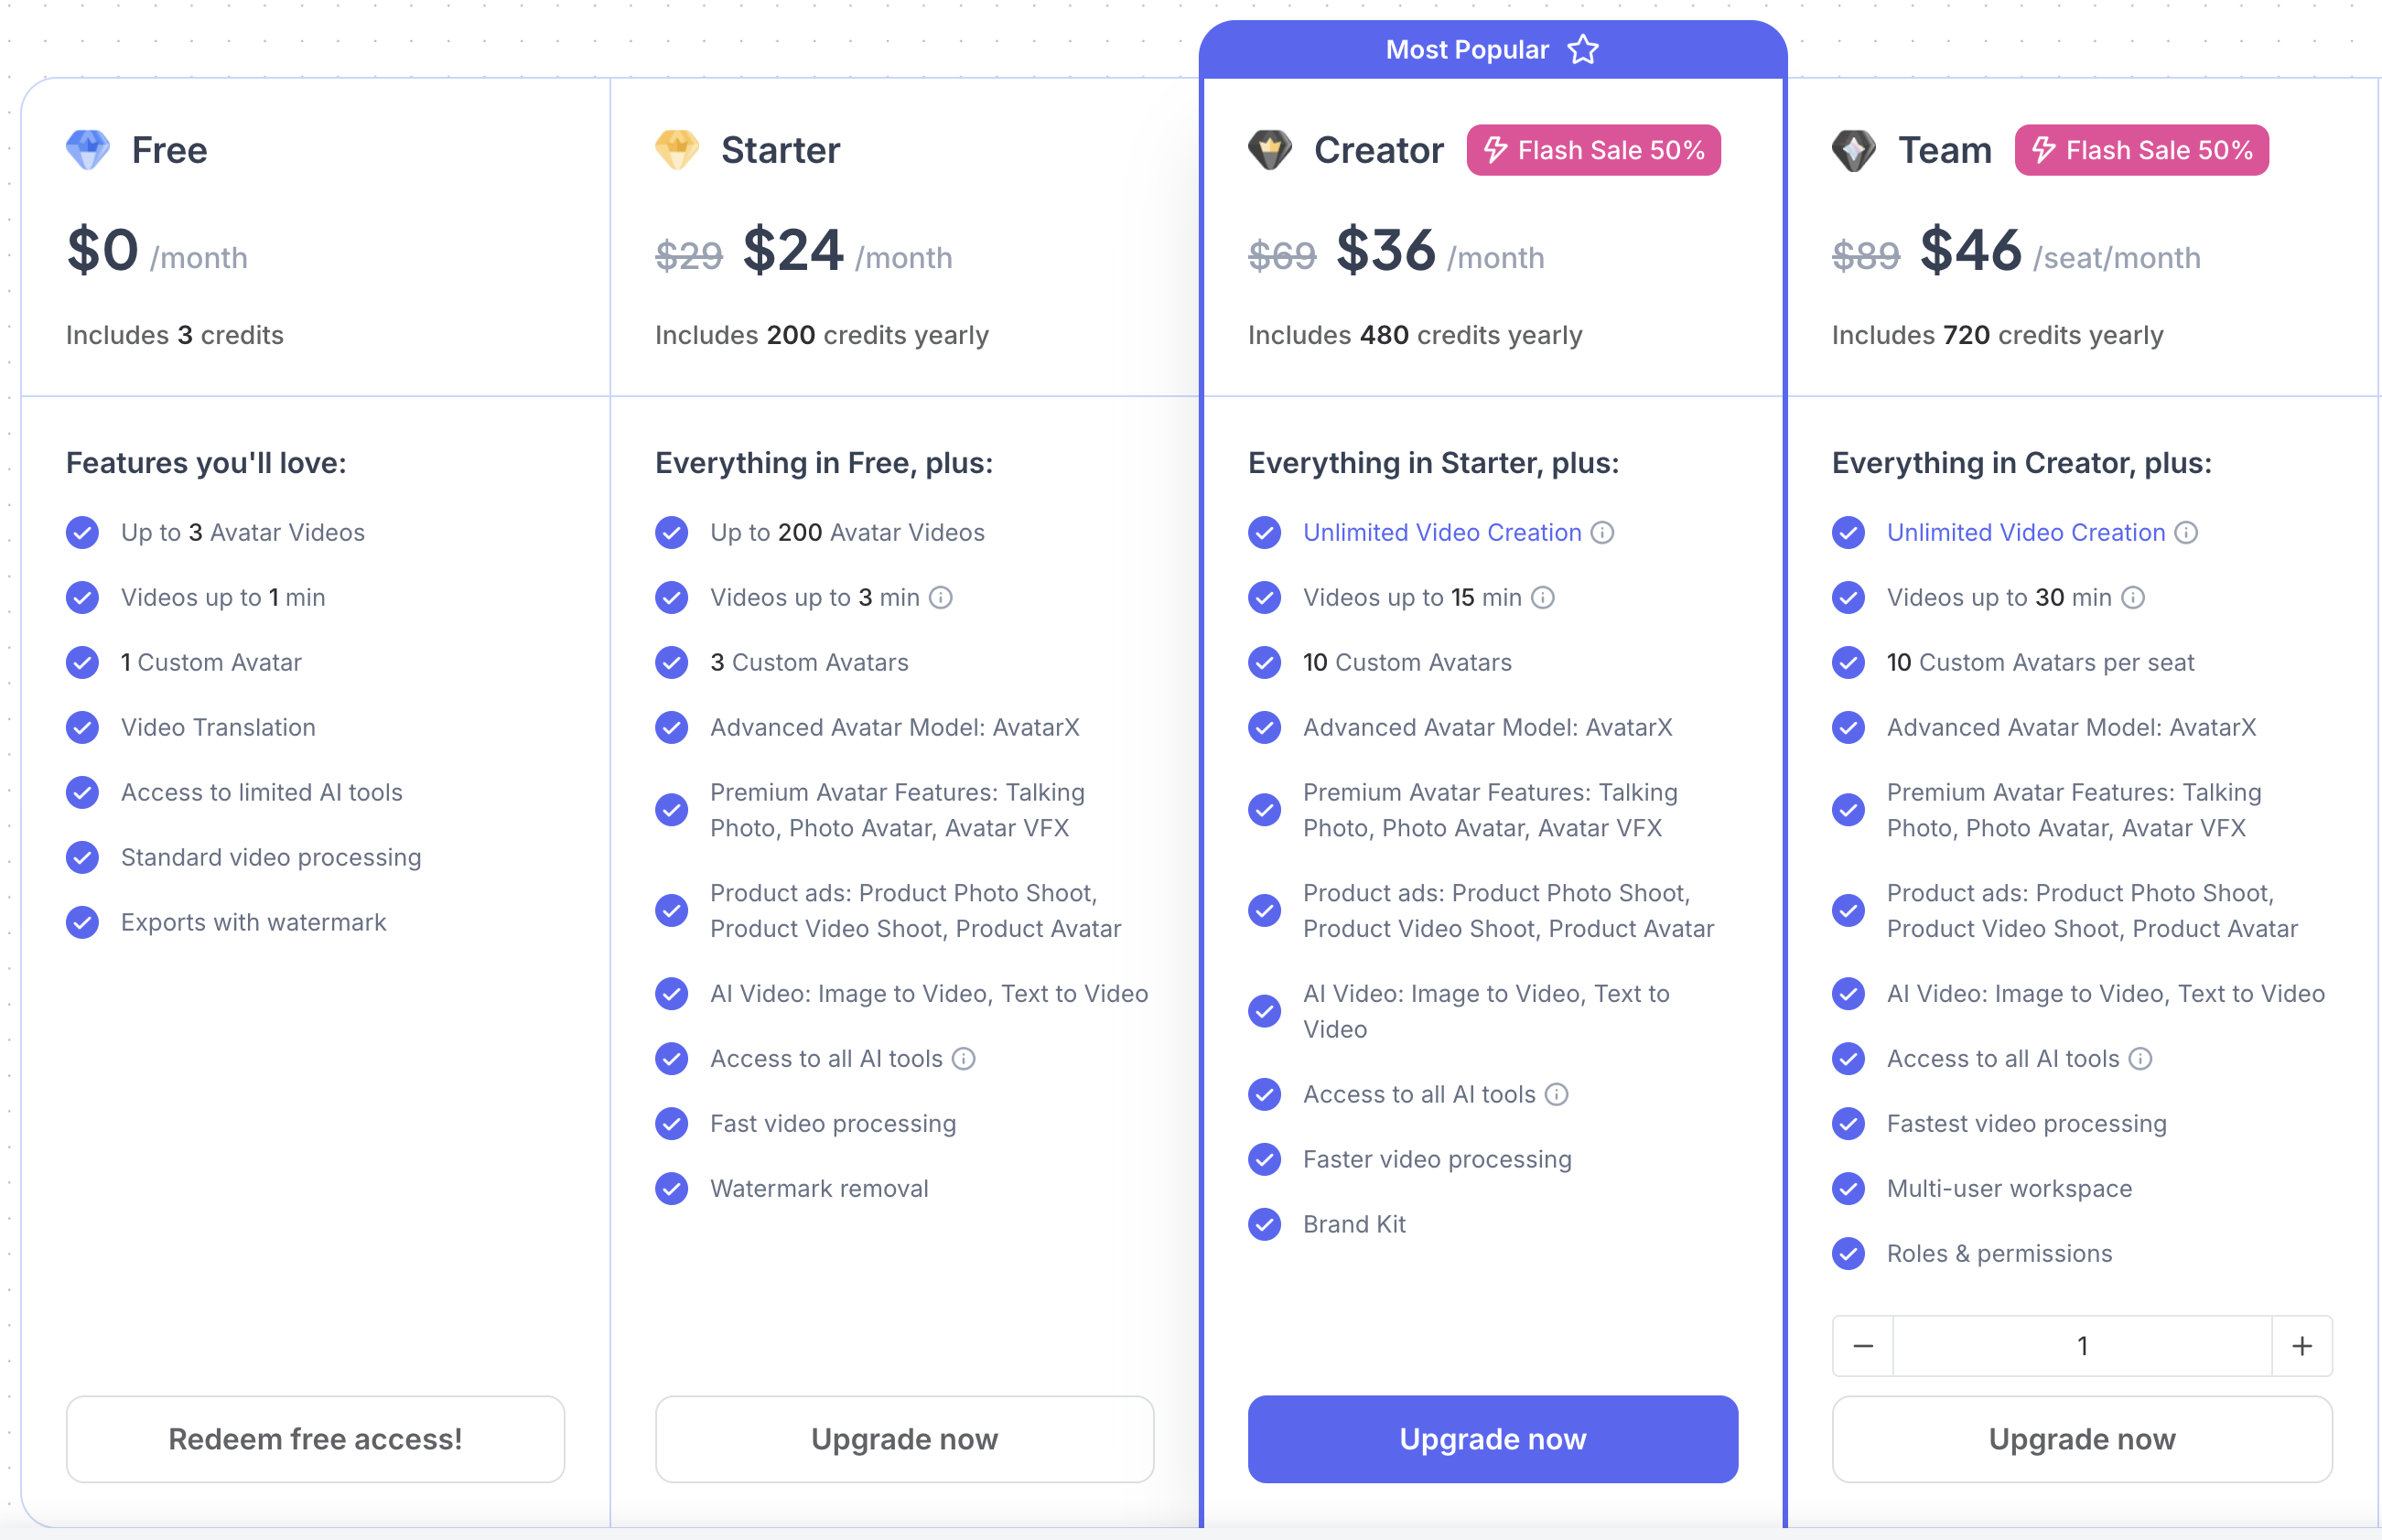Click the Creator Flash Sale 50% badge
2382x1540 pixels.
pos(1593,150)
